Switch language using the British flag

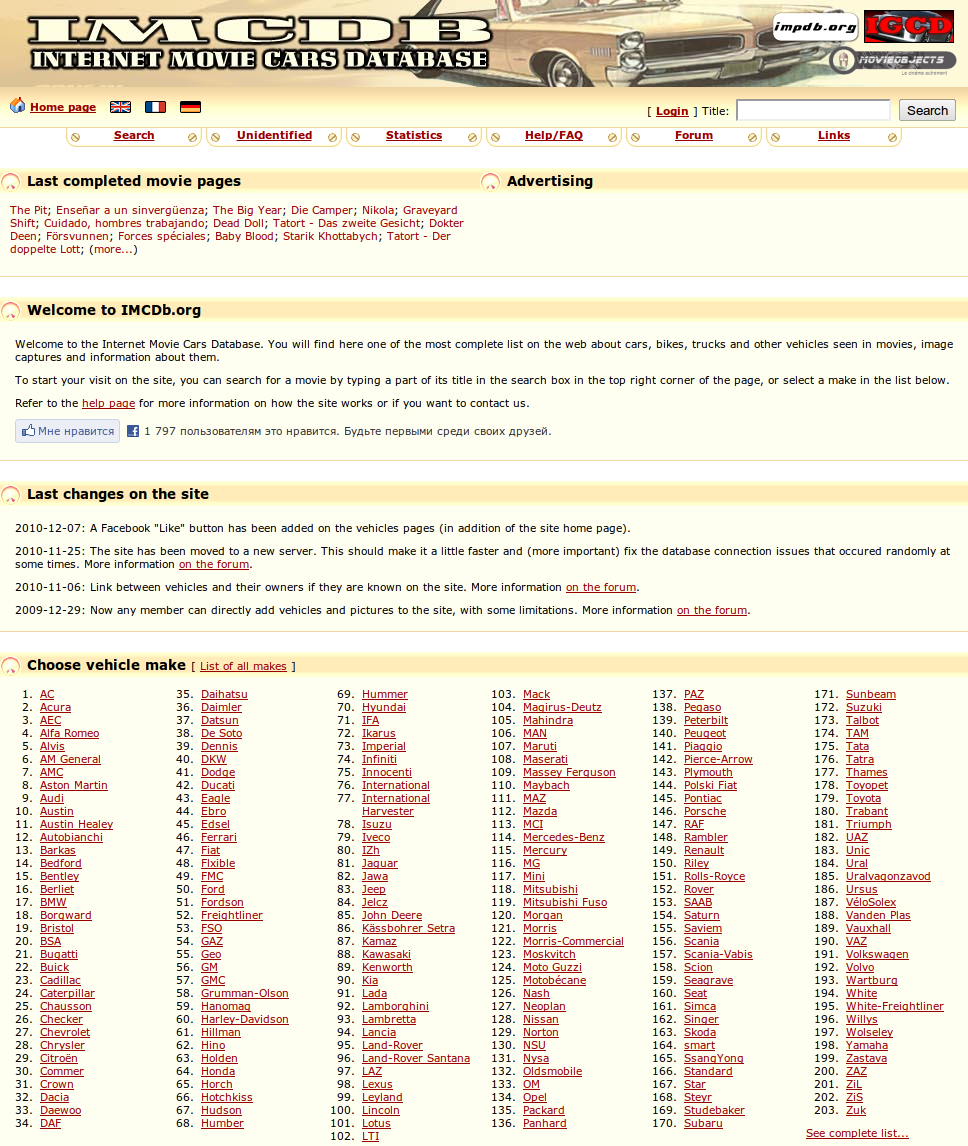pyautogui.click(x=120, y=107)
